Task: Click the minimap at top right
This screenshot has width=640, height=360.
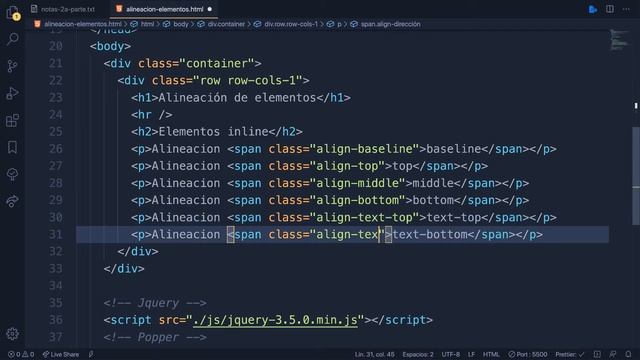Action: click(619, 40)
